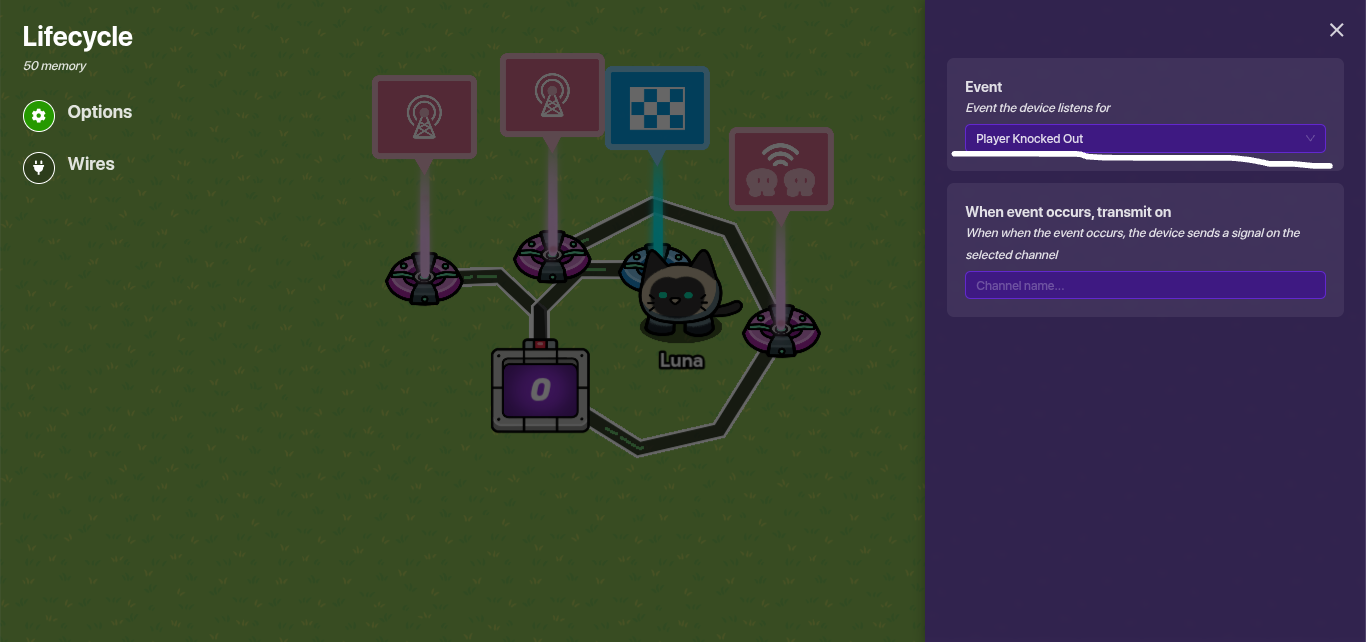Screen dimensions: 1366x642
Task: Open the Options menu item
Action: pyautogui.click(x=99, y=112)
